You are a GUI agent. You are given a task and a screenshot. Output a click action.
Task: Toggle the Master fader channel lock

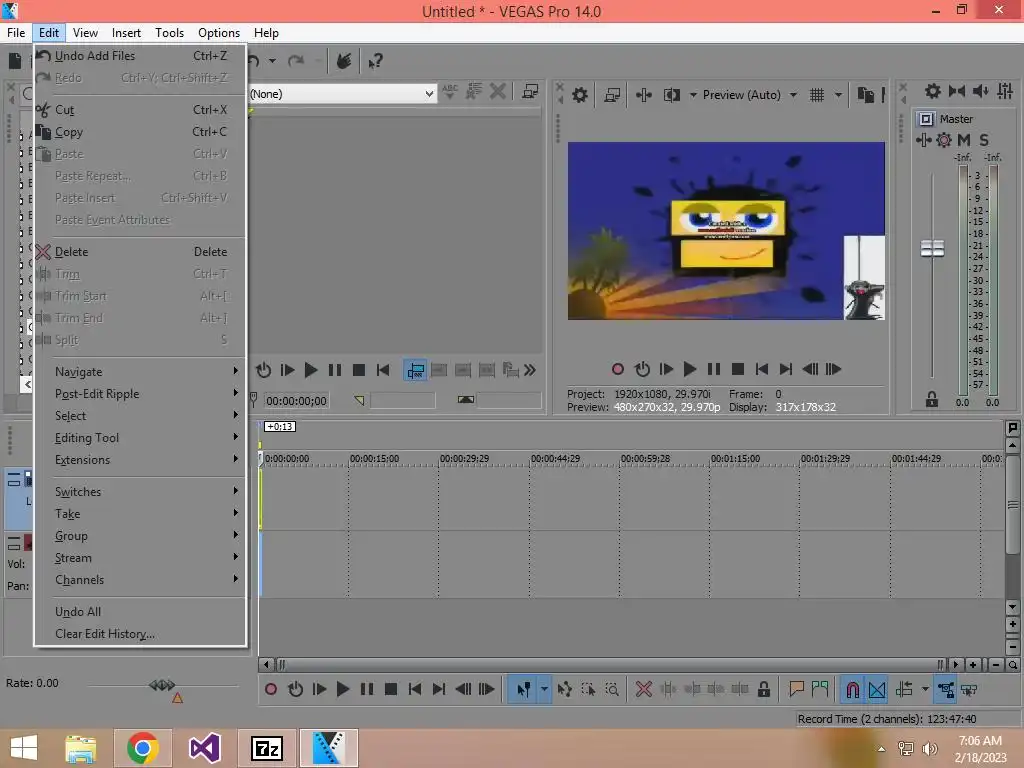point(932,400)
